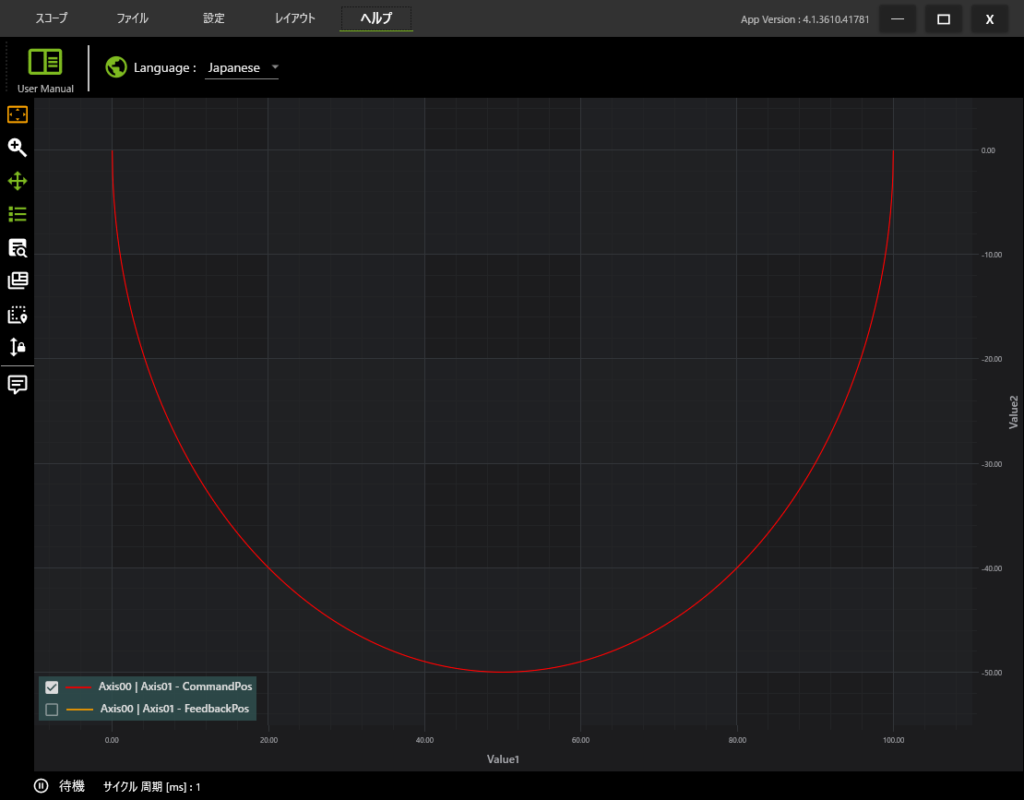Screen dimensions: 1024x800
Task: Uncheck the CommandPos series checkbox
Action: [x=52, y=687]
